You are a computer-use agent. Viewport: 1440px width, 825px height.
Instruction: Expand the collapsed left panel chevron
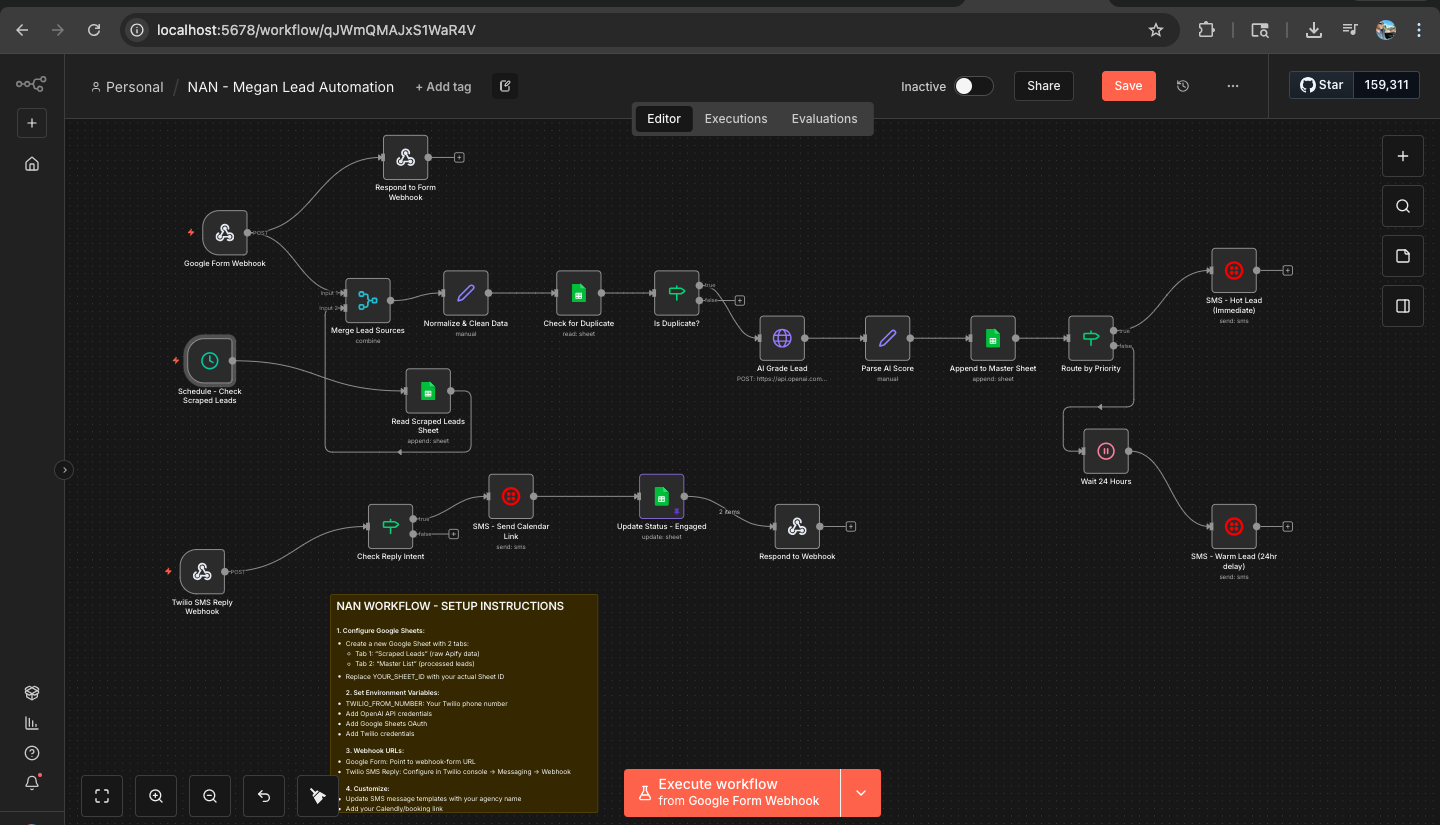64,469
